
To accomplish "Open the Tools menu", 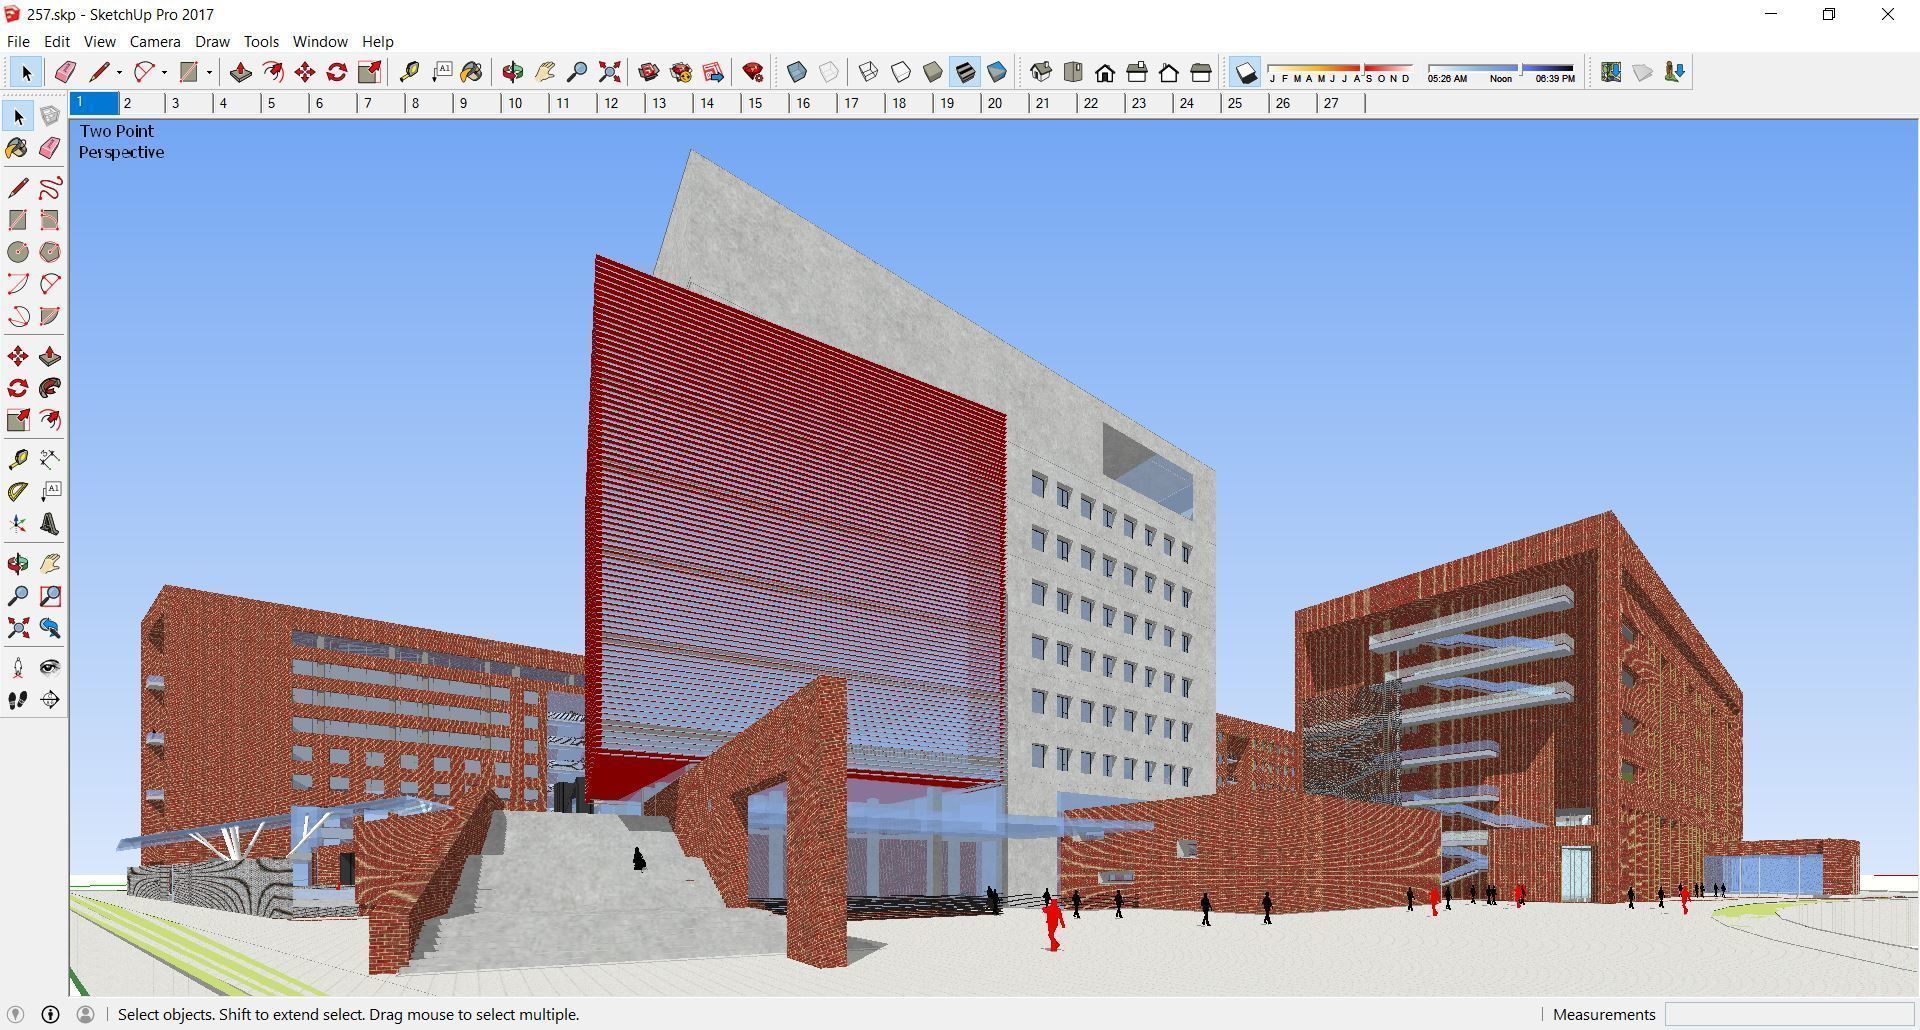I will point(261,41).
